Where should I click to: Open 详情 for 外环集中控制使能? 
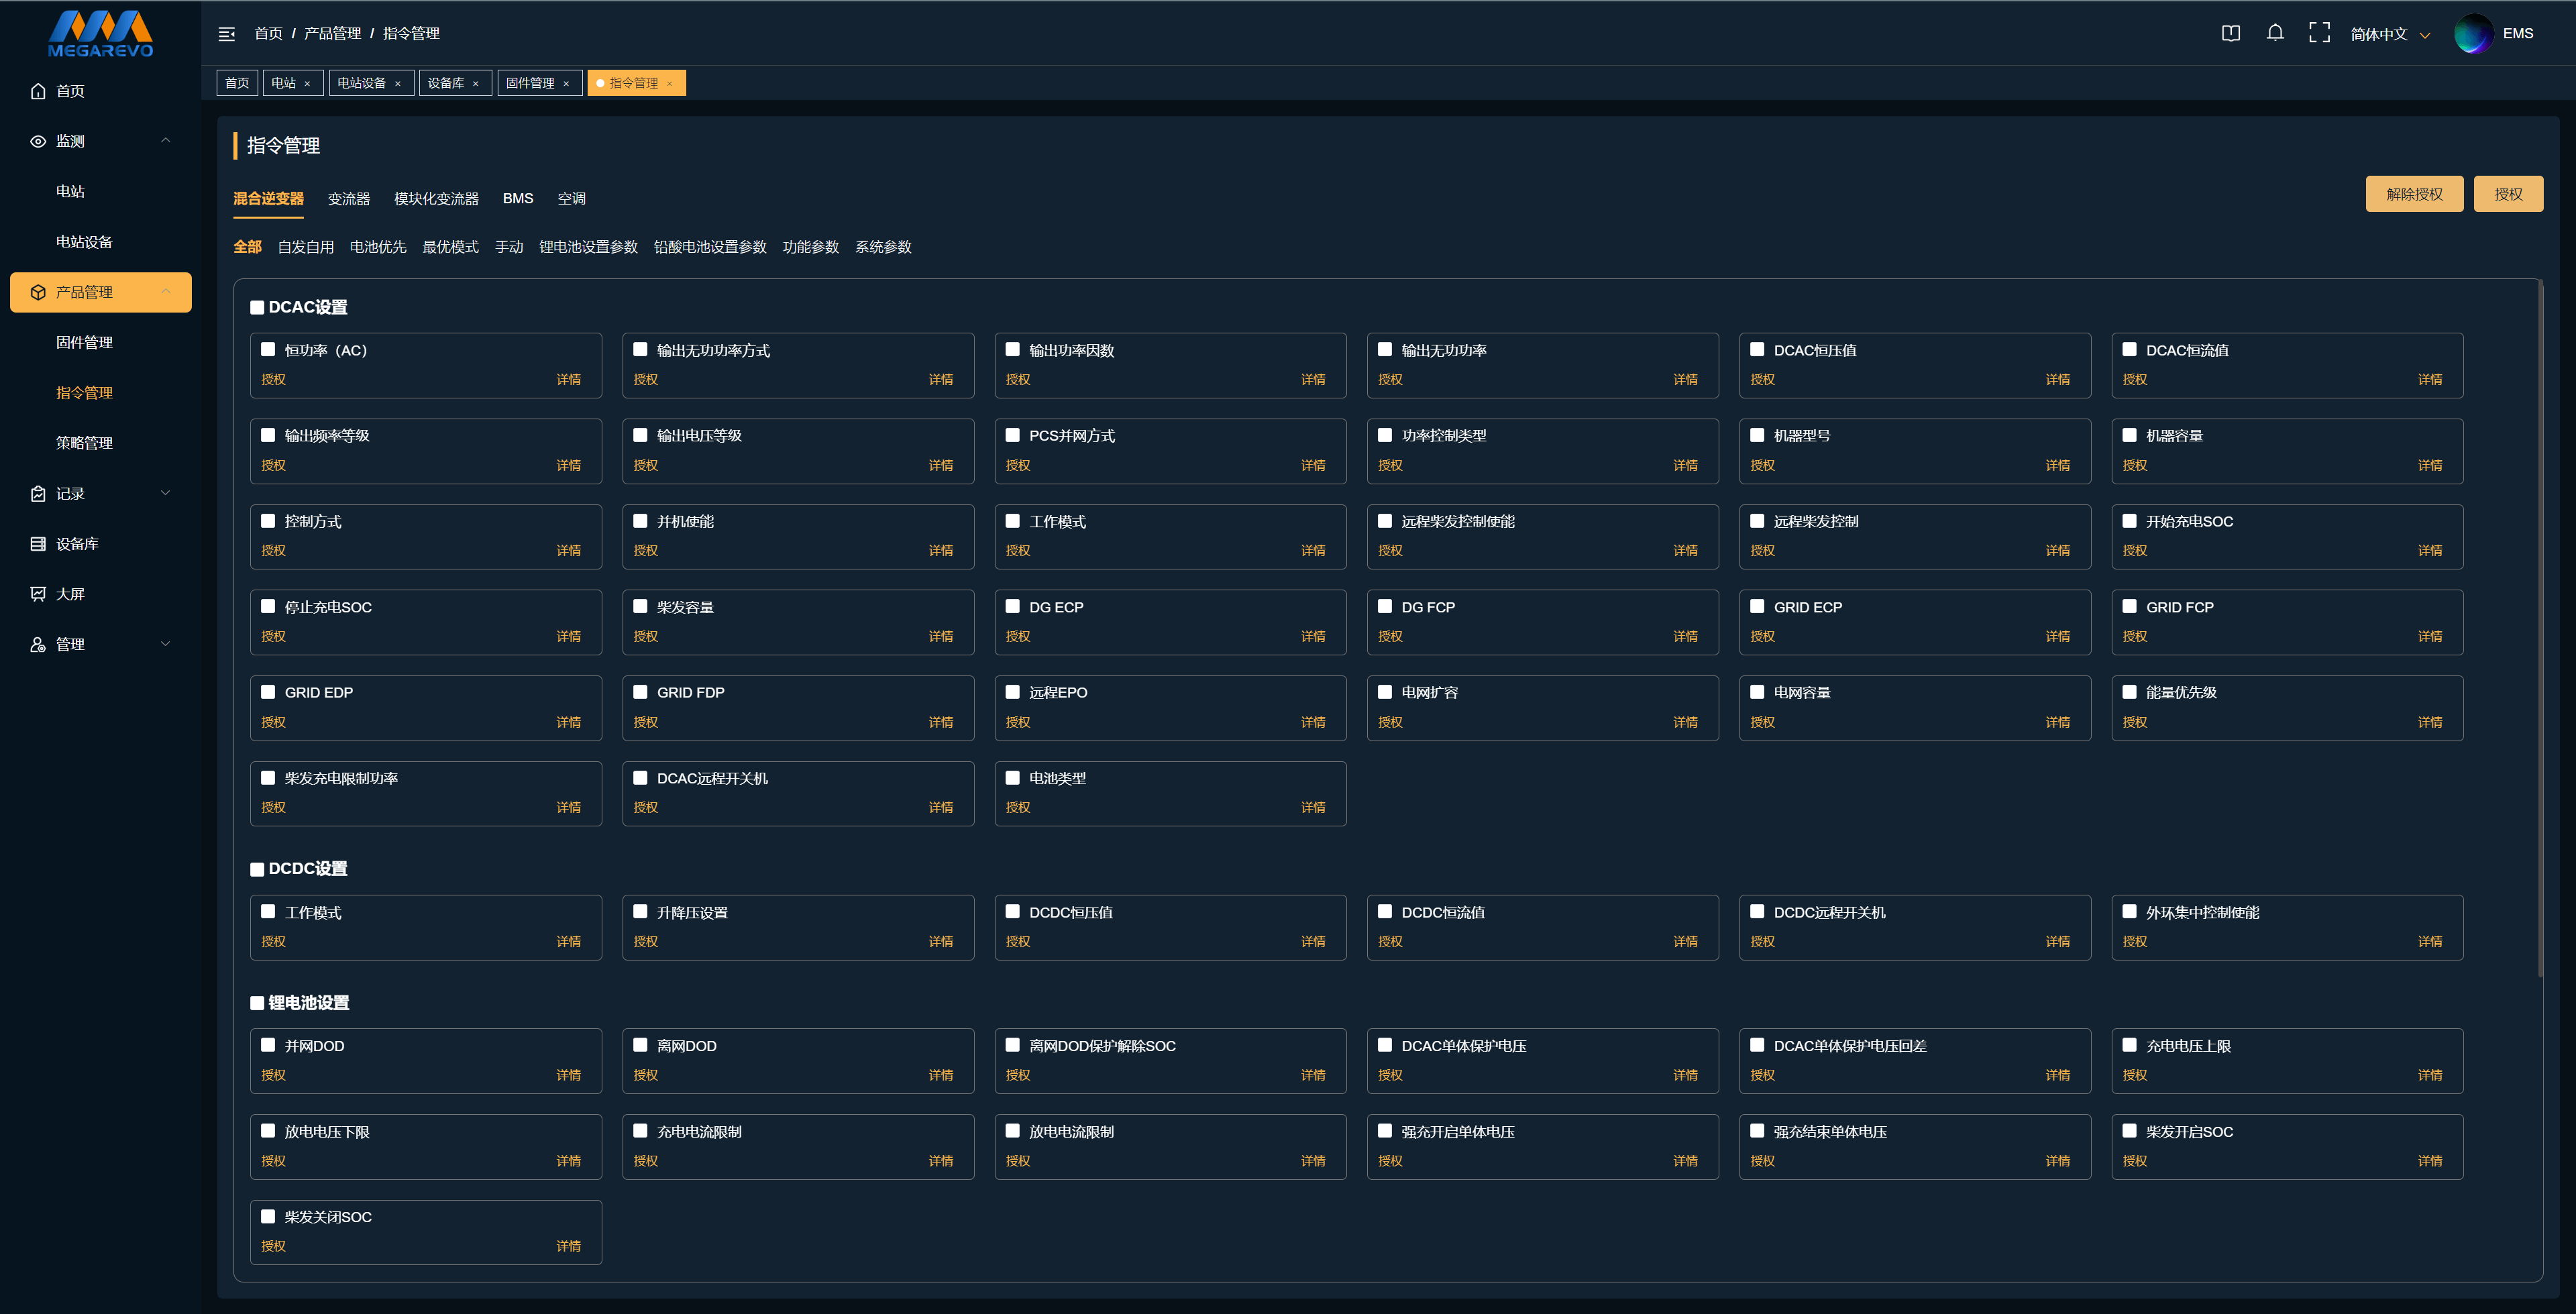pyautogui.click(x=2430, y=942)
